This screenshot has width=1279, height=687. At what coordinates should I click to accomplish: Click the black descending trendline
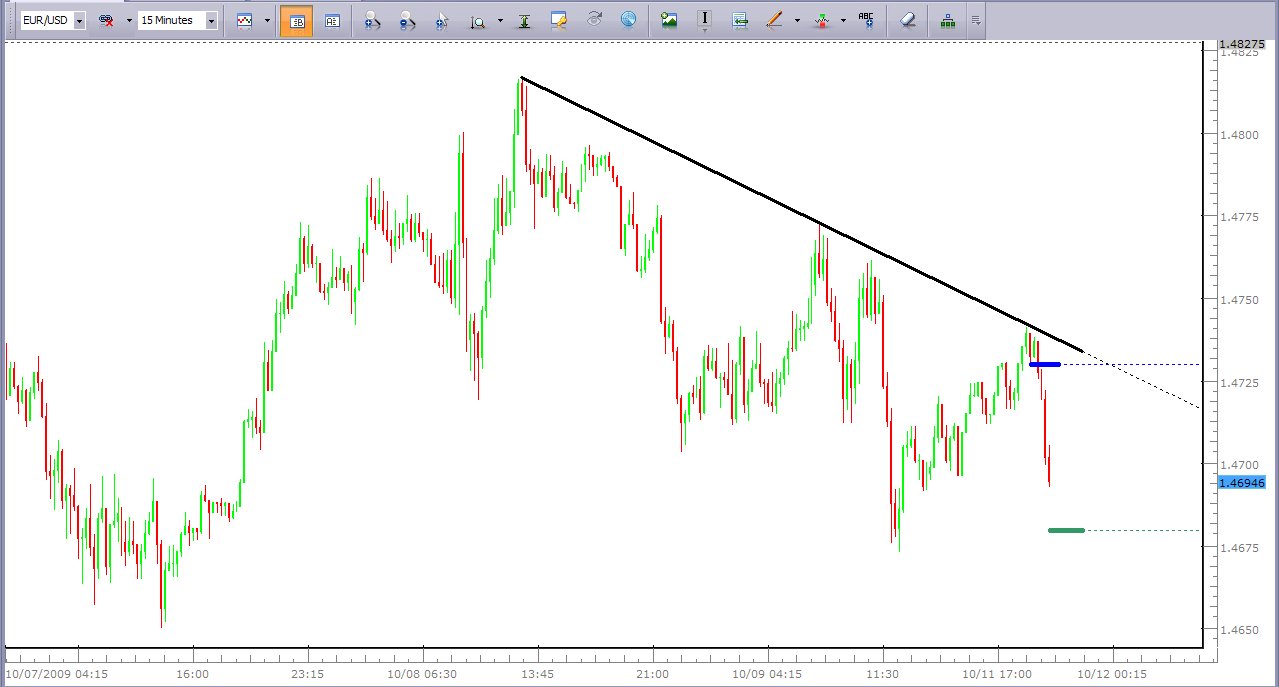(803, 216)
